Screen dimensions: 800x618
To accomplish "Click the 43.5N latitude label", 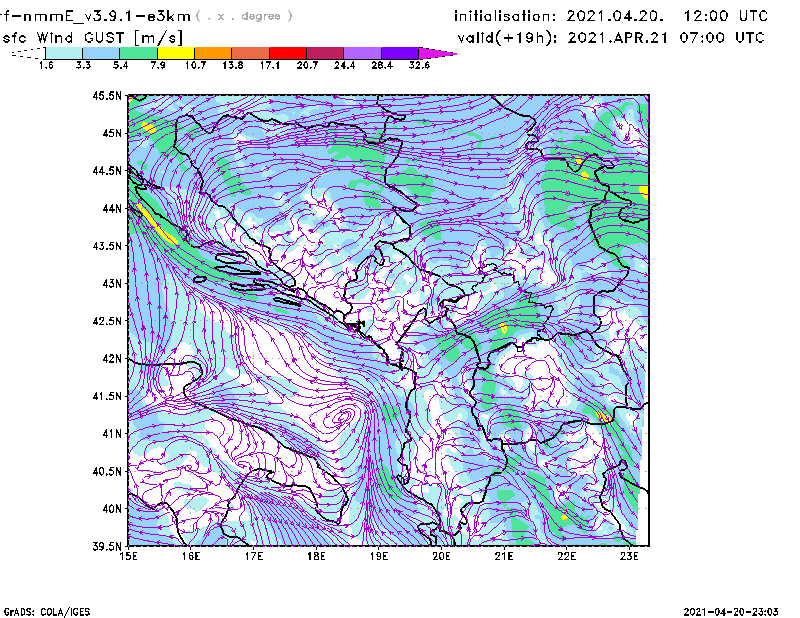I will click(x=107, y=246).
